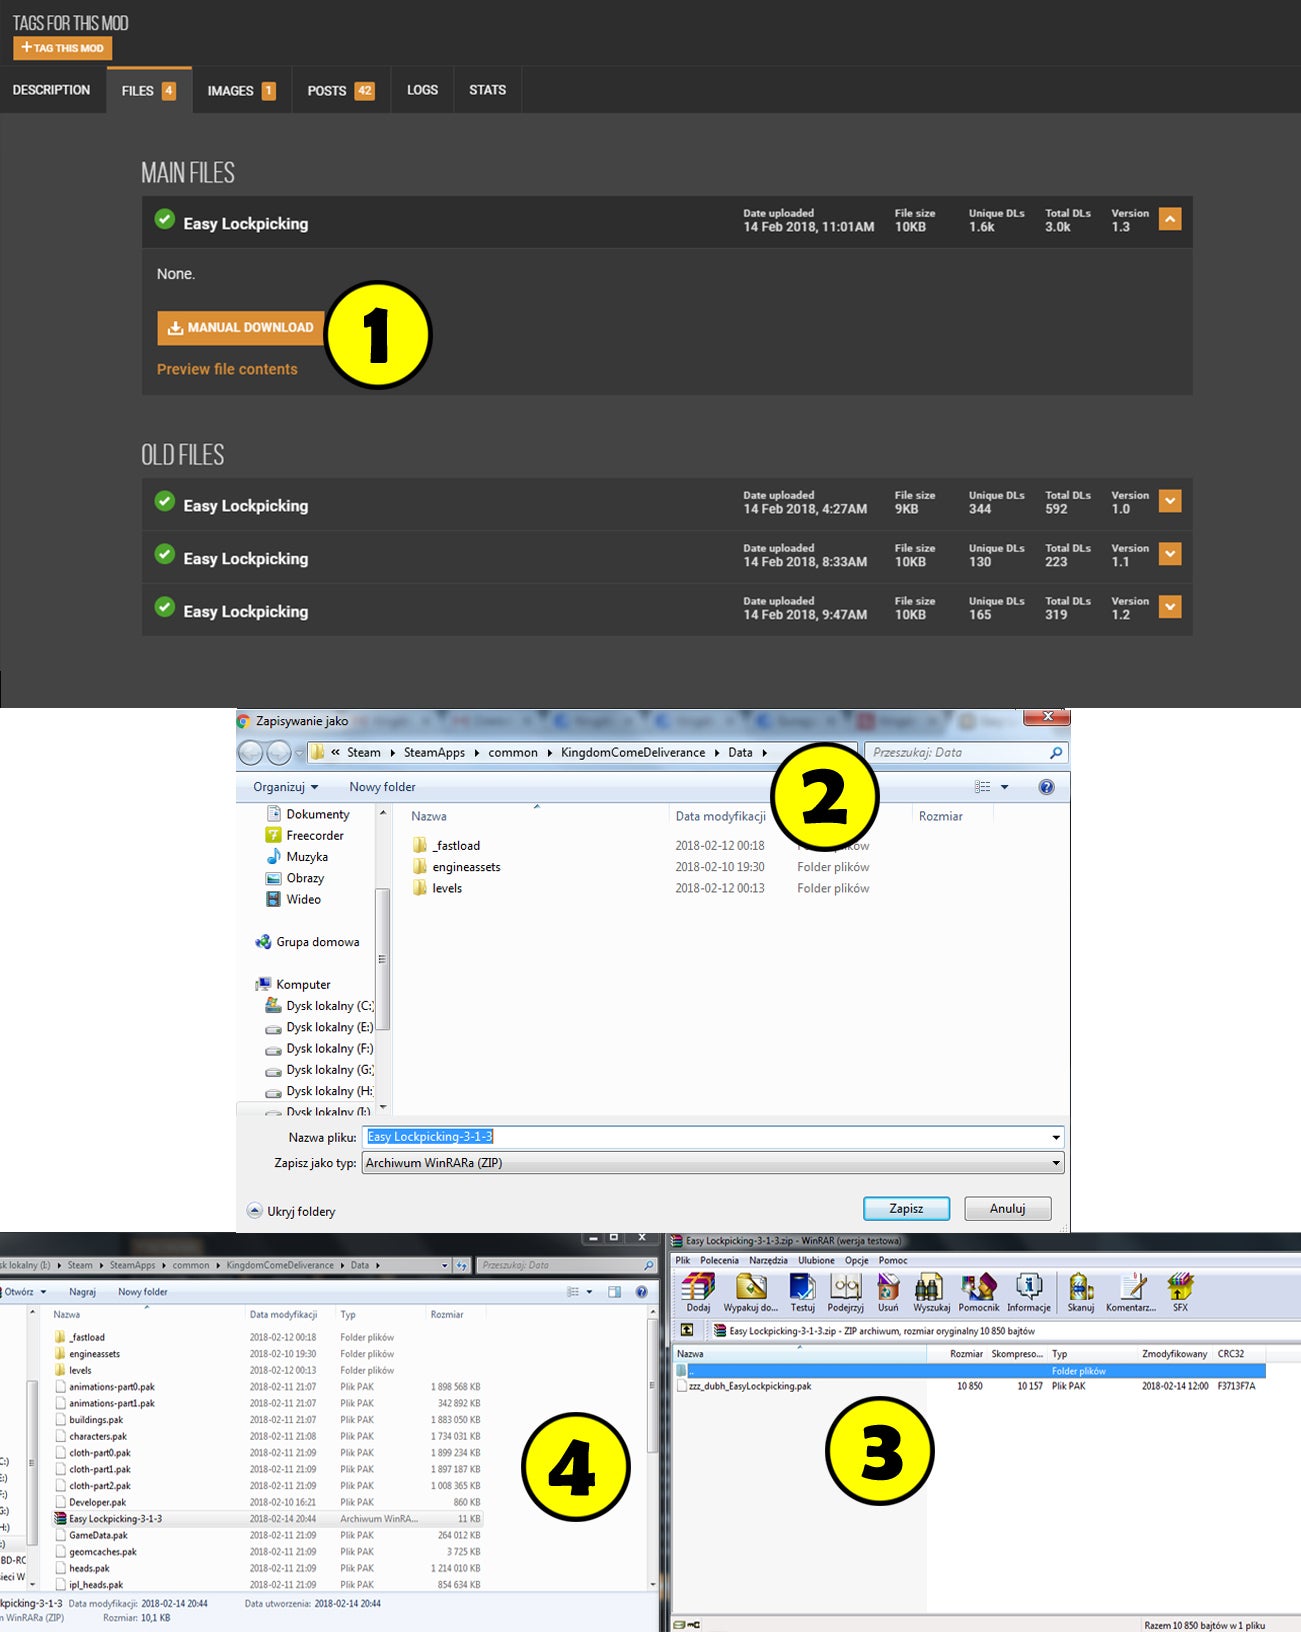The height and width of the screenshot is (1632, 1301).
Task: Open the Zapisz jako typ combo box
Action: coord(713,1163)
